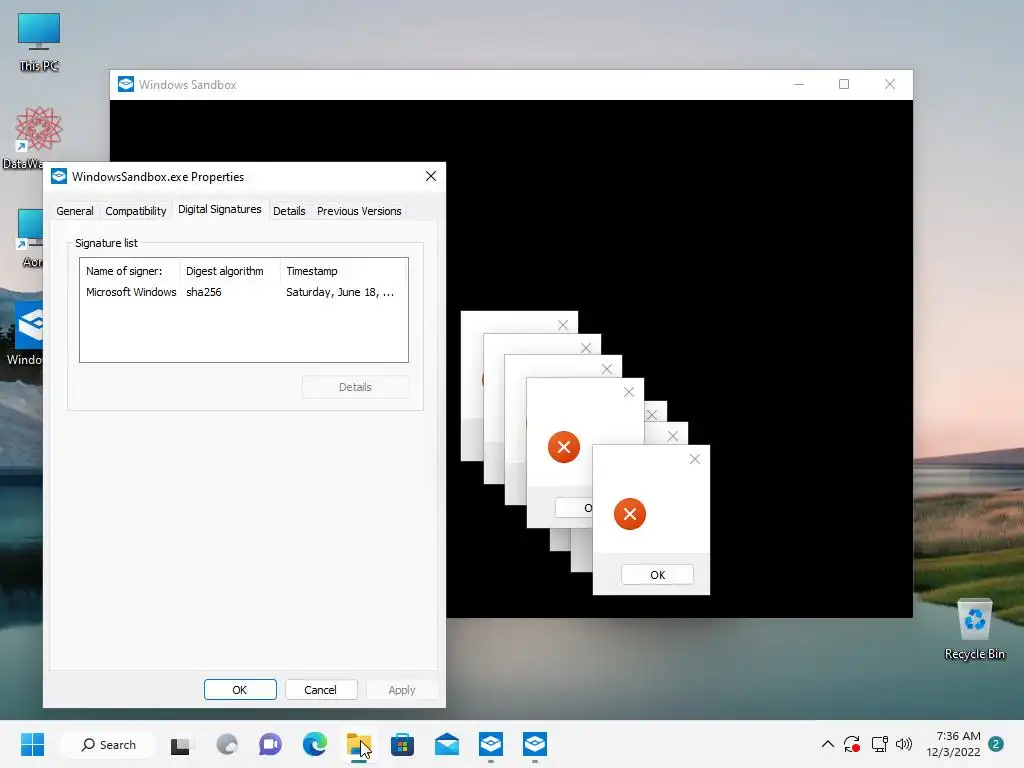Open the Chat app in taskbar

(270, 744)
